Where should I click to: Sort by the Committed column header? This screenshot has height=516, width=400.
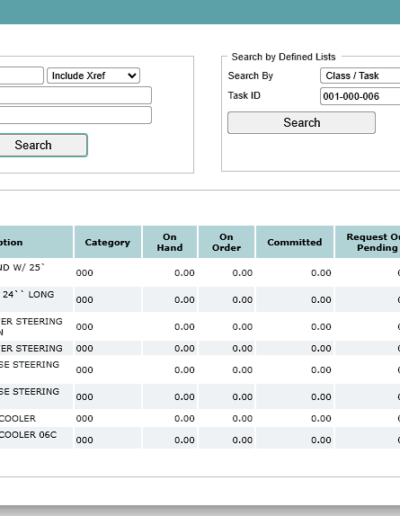coord(295,242)
